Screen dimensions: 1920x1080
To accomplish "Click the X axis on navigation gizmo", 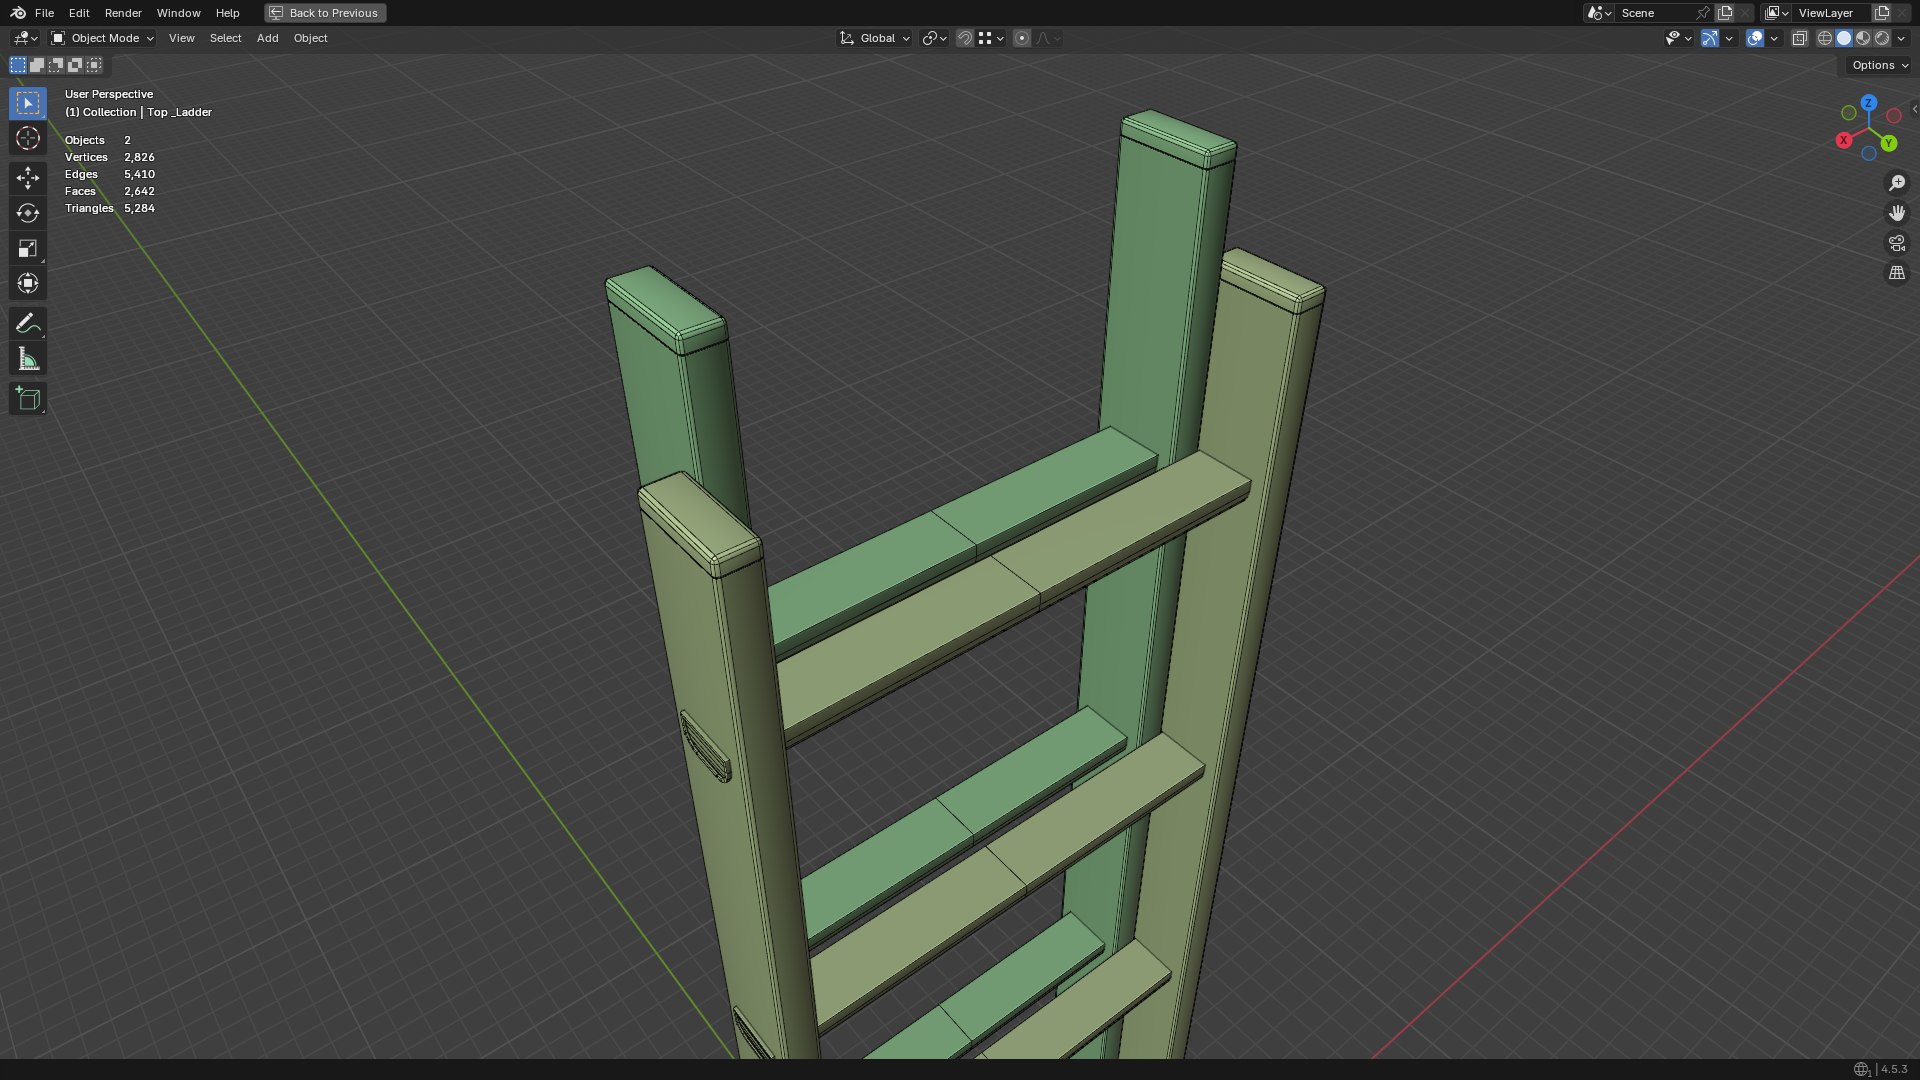I will coord(1844,140).
